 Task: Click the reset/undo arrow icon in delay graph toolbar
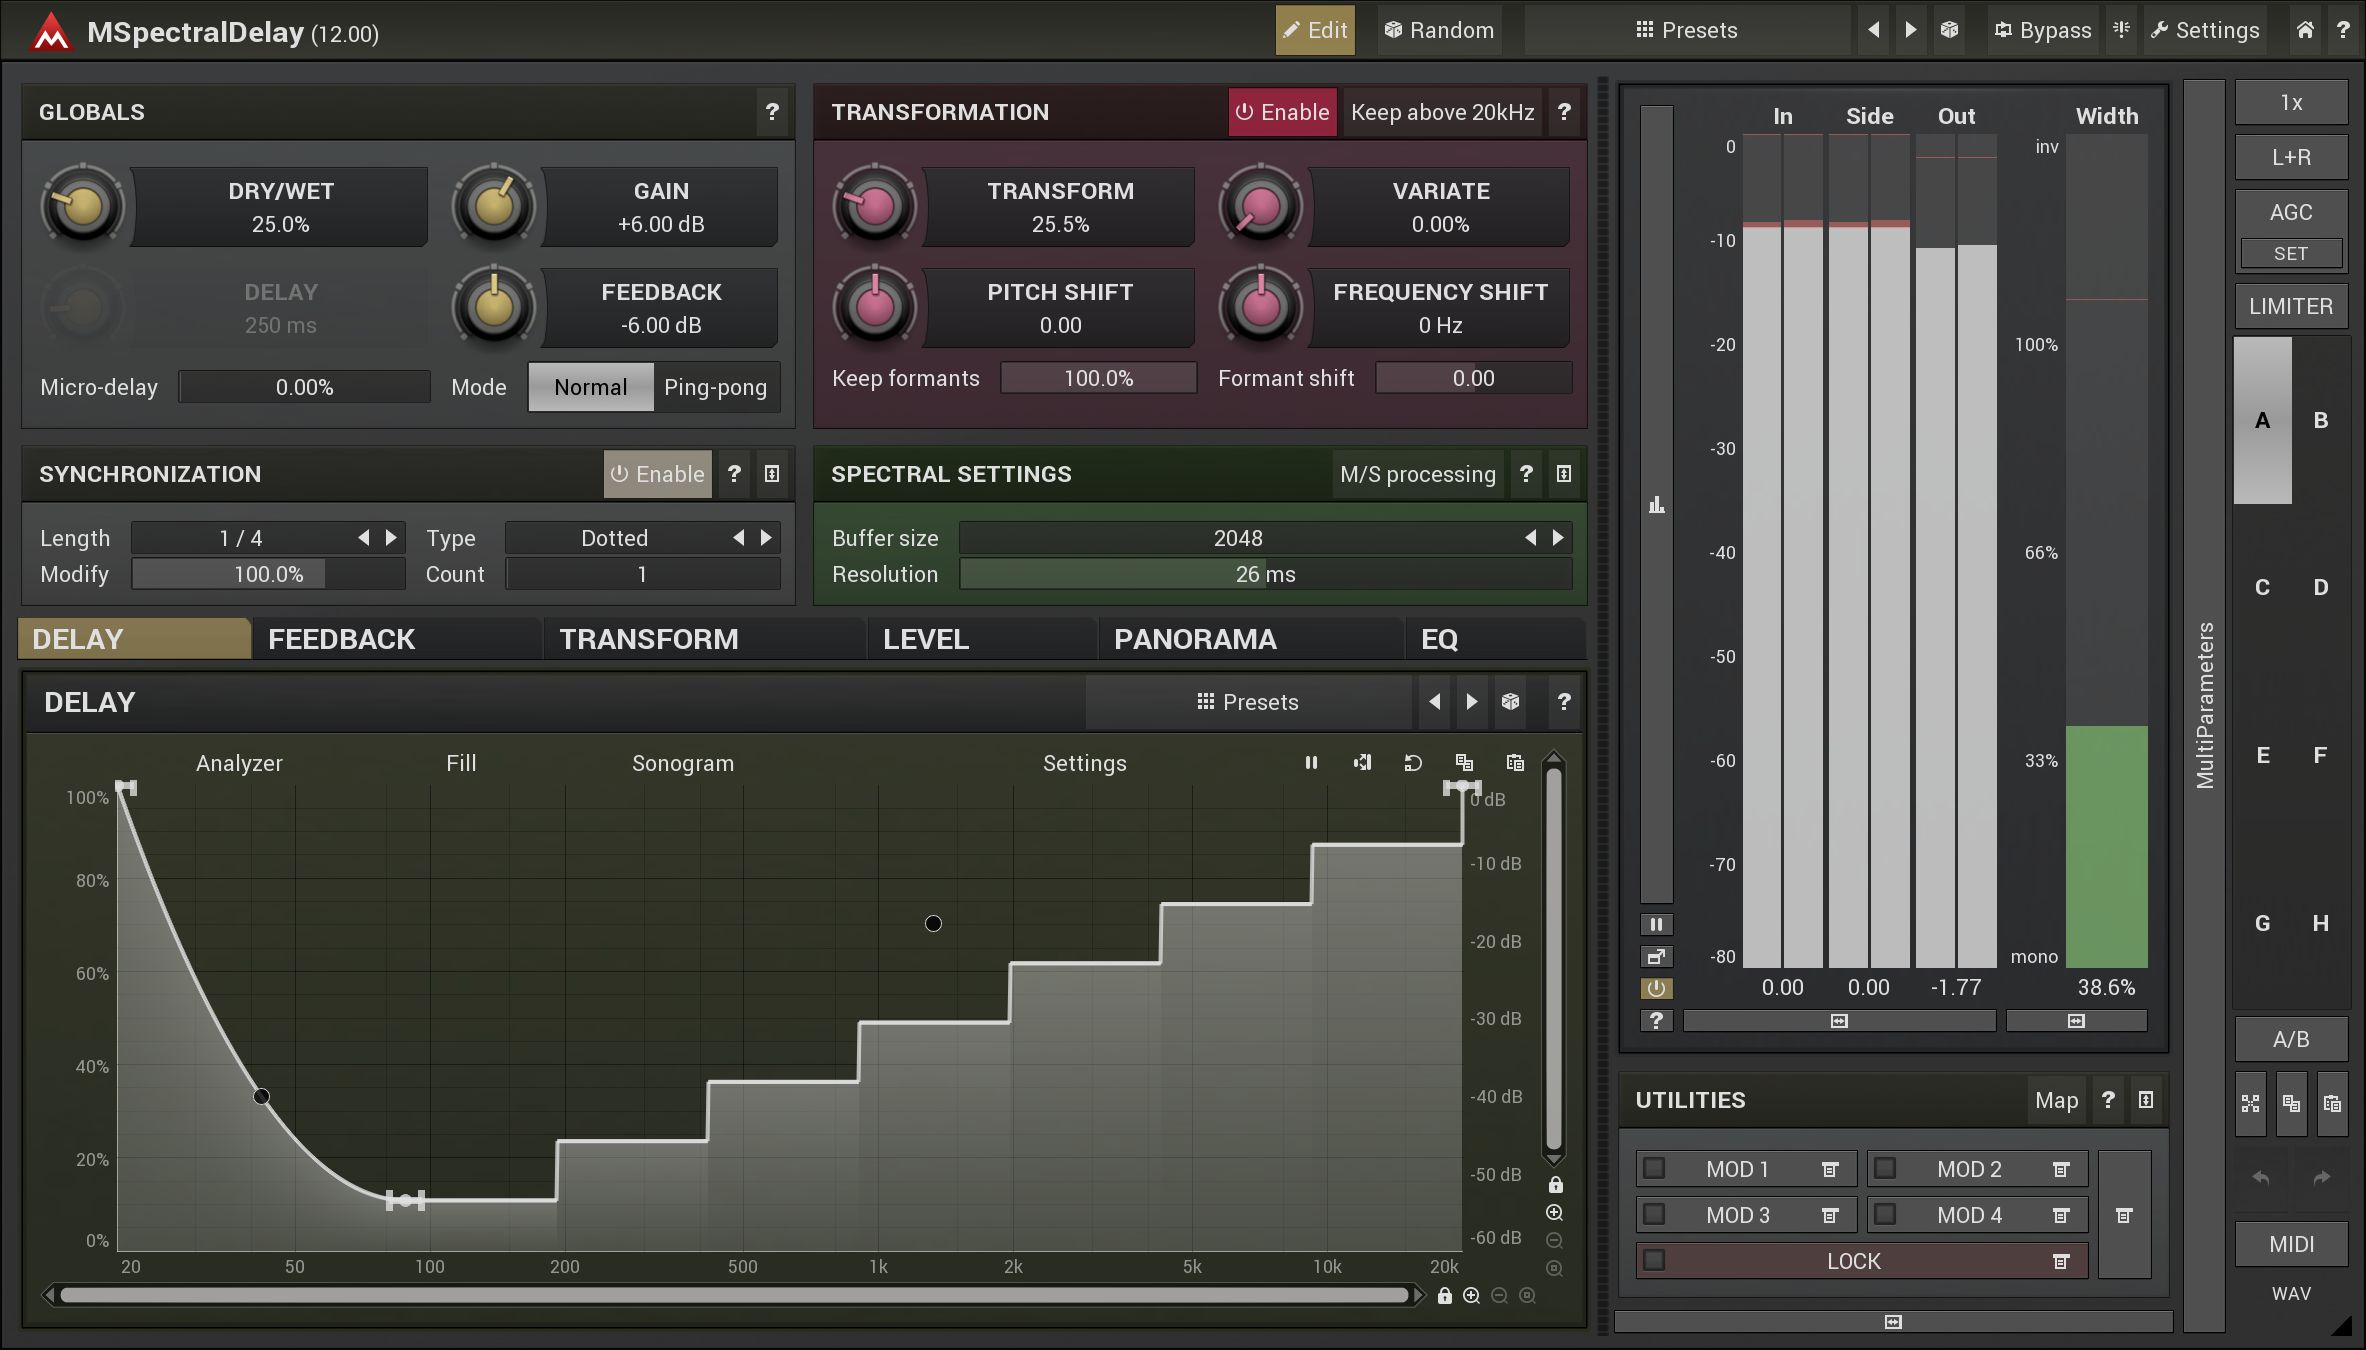point(1413,763)
